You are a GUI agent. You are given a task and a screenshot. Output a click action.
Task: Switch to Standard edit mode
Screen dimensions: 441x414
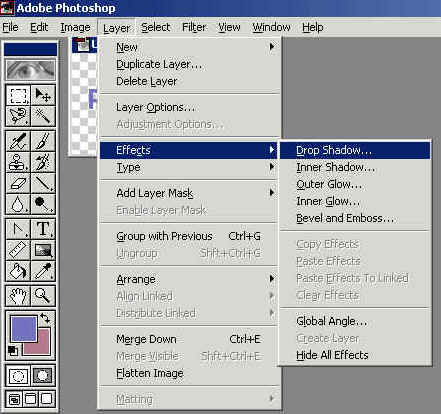coord(18,376)
